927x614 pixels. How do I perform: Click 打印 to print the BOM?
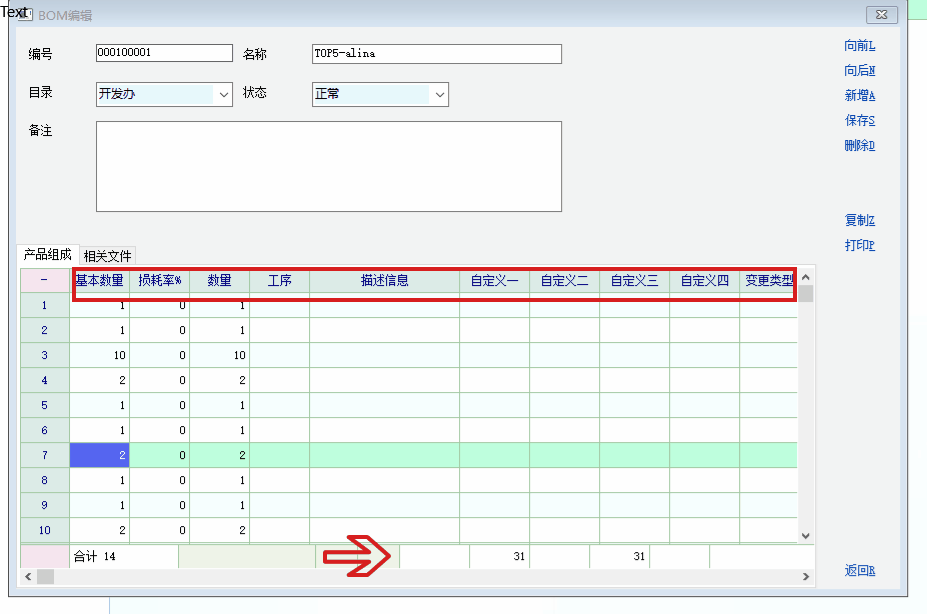pos(859,246)
